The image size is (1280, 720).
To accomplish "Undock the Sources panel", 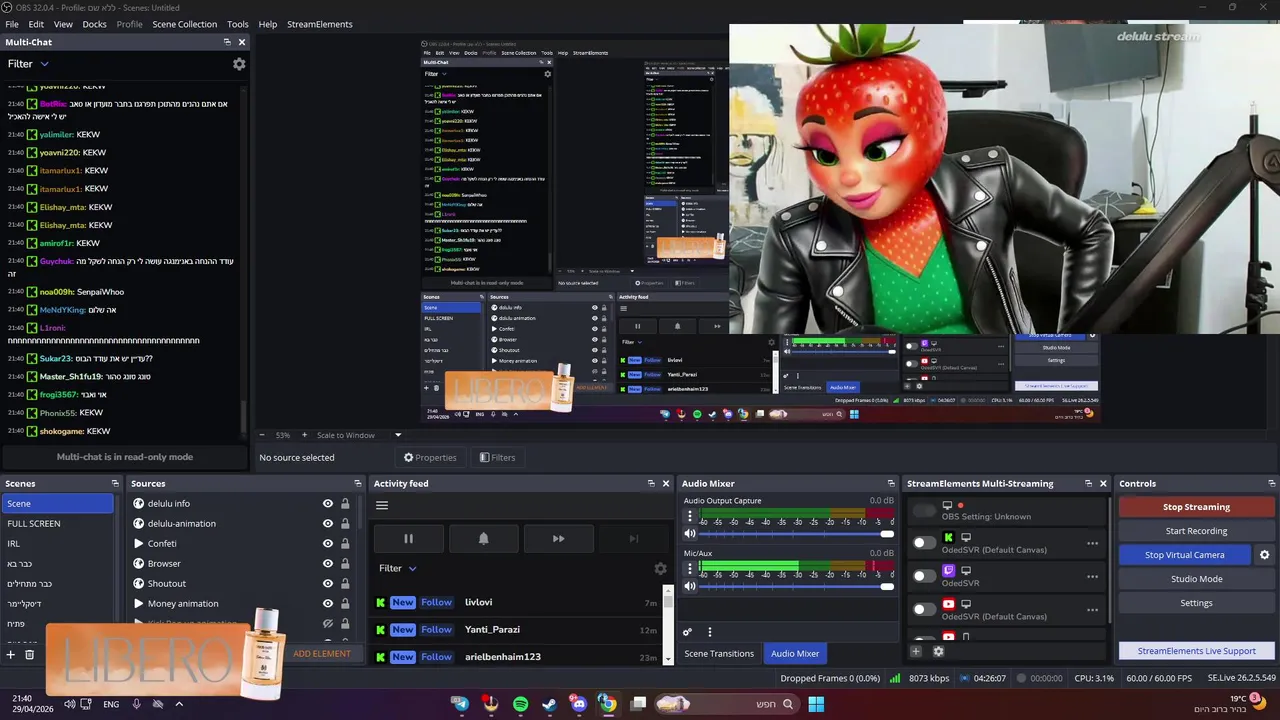I will tap(356, 484).
